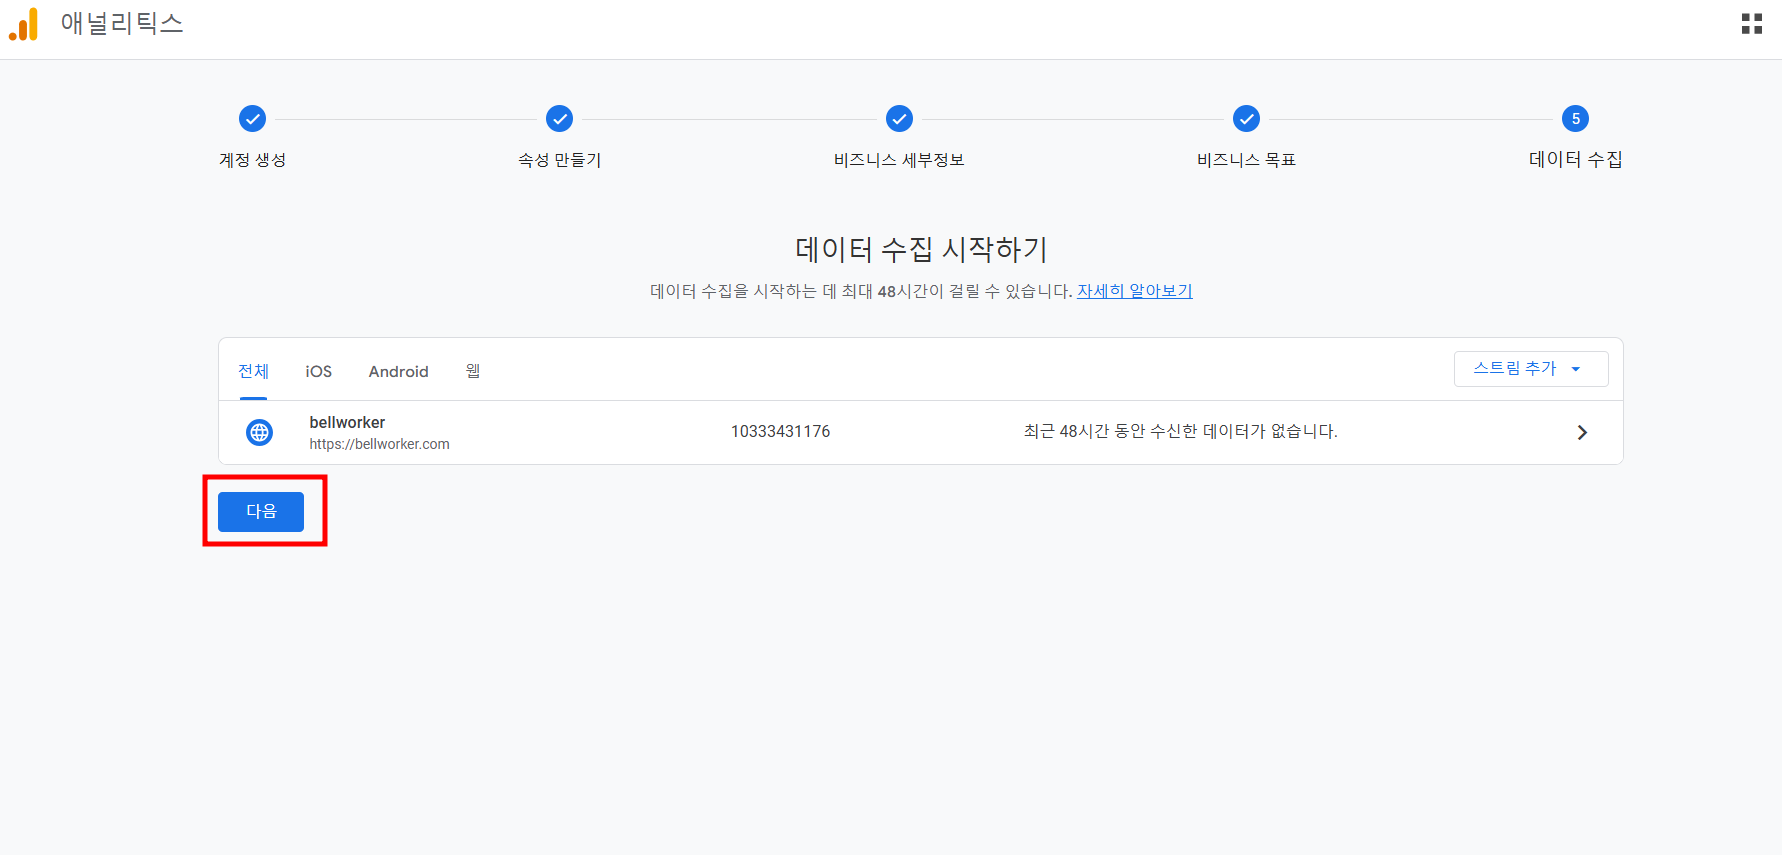Viewport: 1782px width, 855px height.
Task: Click the stream ID 10333431176
Action: tap(780, 431)
